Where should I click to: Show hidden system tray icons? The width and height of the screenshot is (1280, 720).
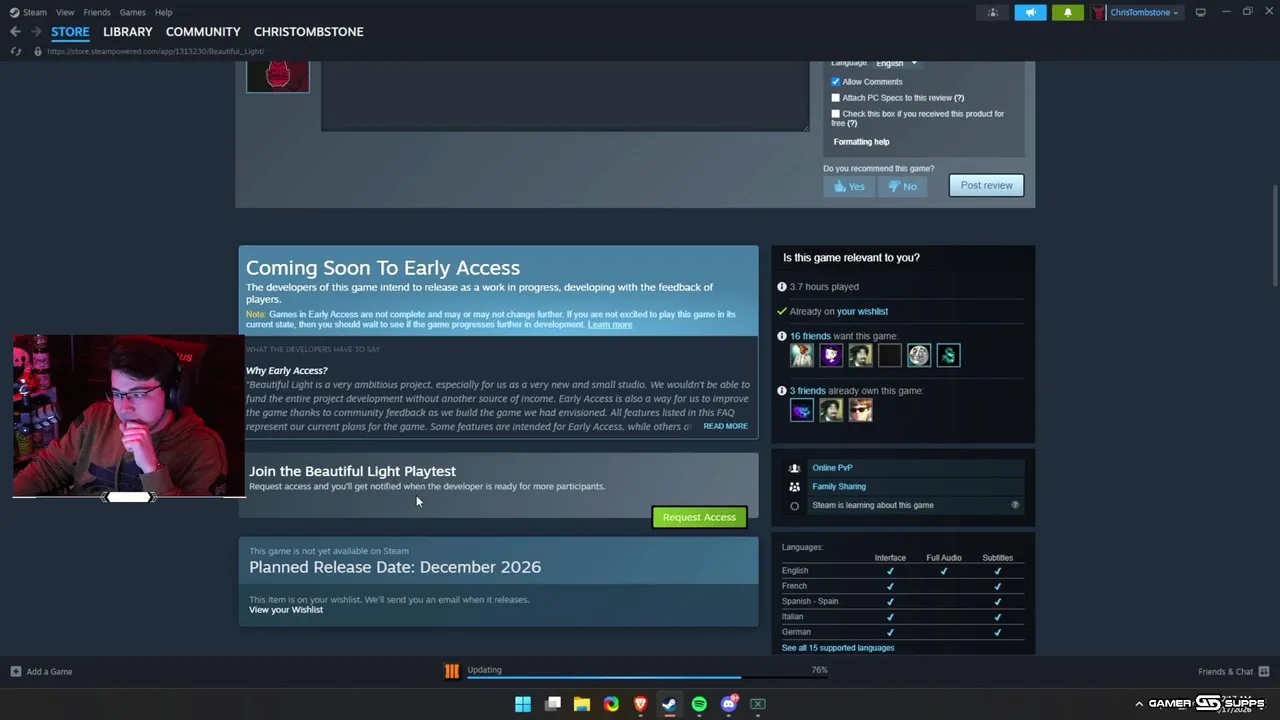pos(1139,704)
